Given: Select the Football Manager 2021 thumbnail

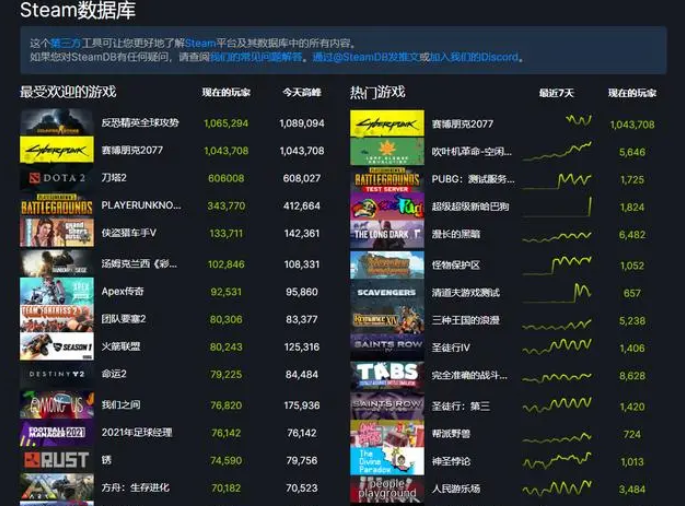Looking at the screenshot, I should (x=57, y=432).
